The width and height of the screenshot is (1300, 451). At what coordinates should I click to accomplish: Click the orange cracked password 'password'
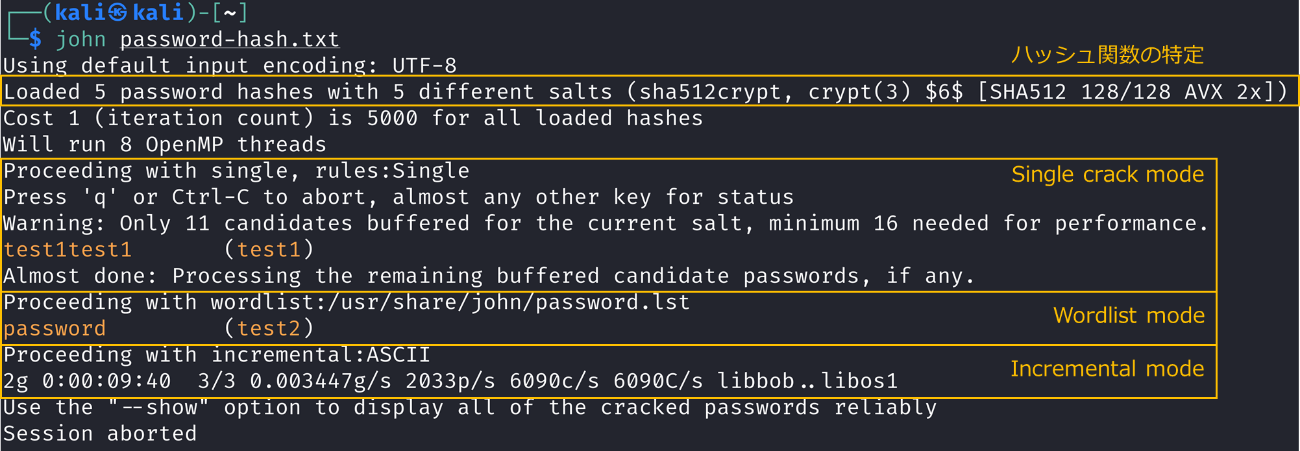click(55, 328)
